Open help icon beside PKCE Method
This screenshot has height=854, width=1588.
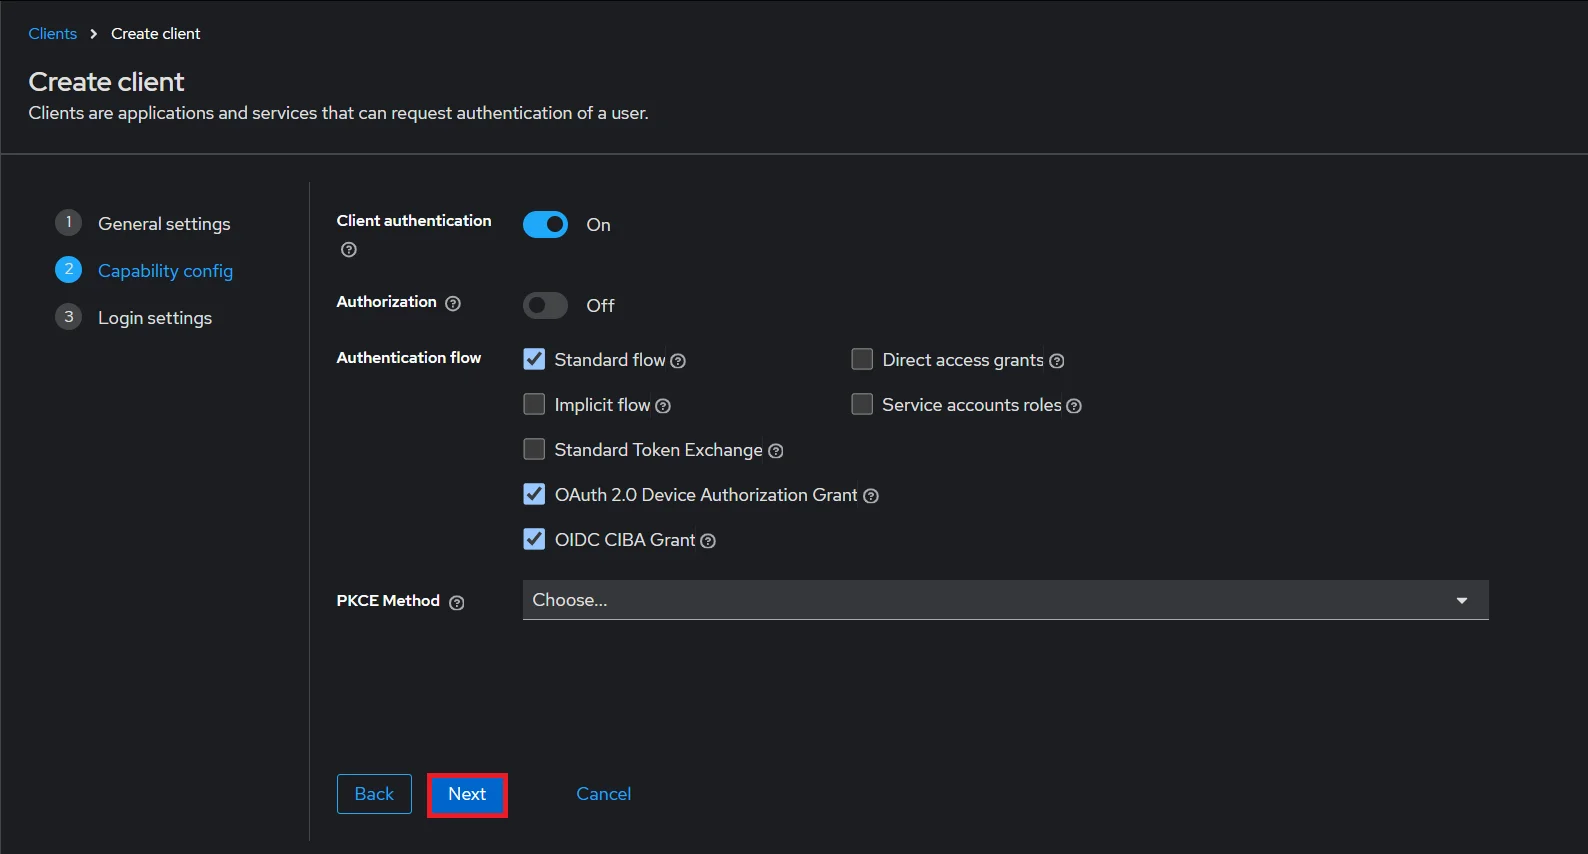(457, 603)
